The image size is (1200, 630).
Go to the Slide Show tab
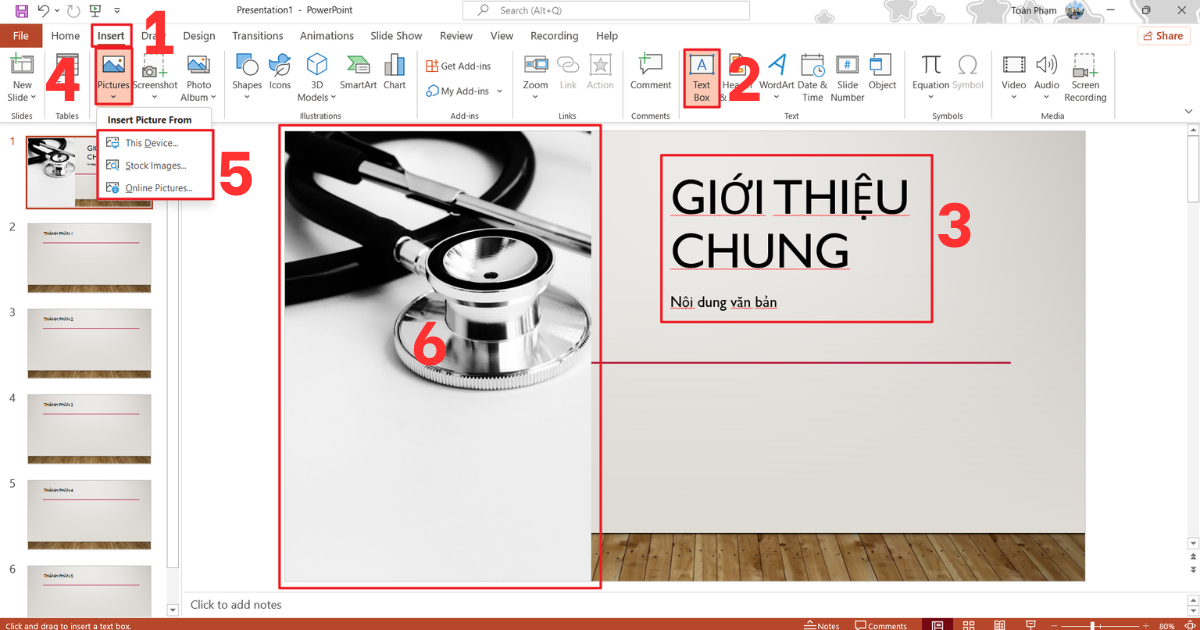(x=396, y=36)
